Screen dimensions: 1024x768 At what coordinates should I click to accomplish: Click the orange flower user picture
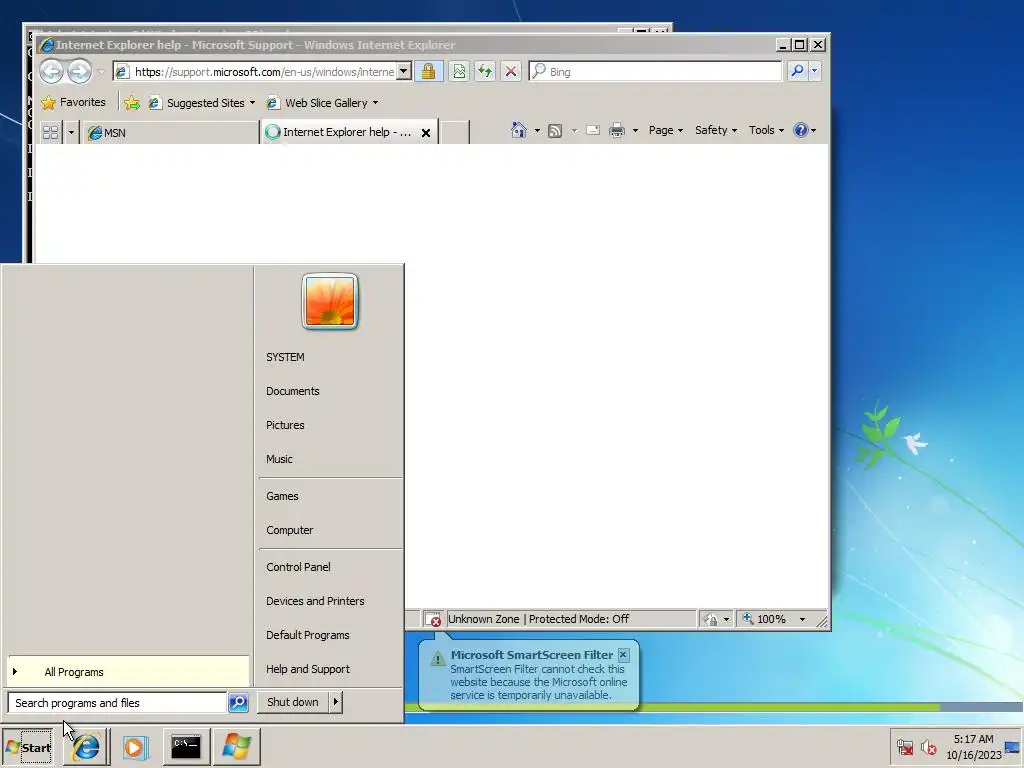(330, 301)
